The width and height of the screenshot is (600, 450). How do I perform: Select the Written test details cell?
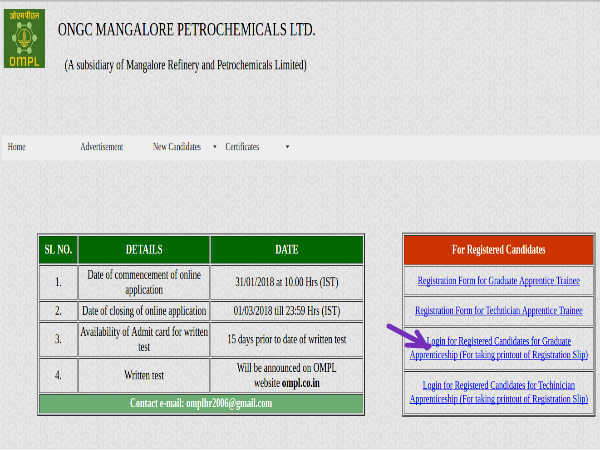click(144, 375)
